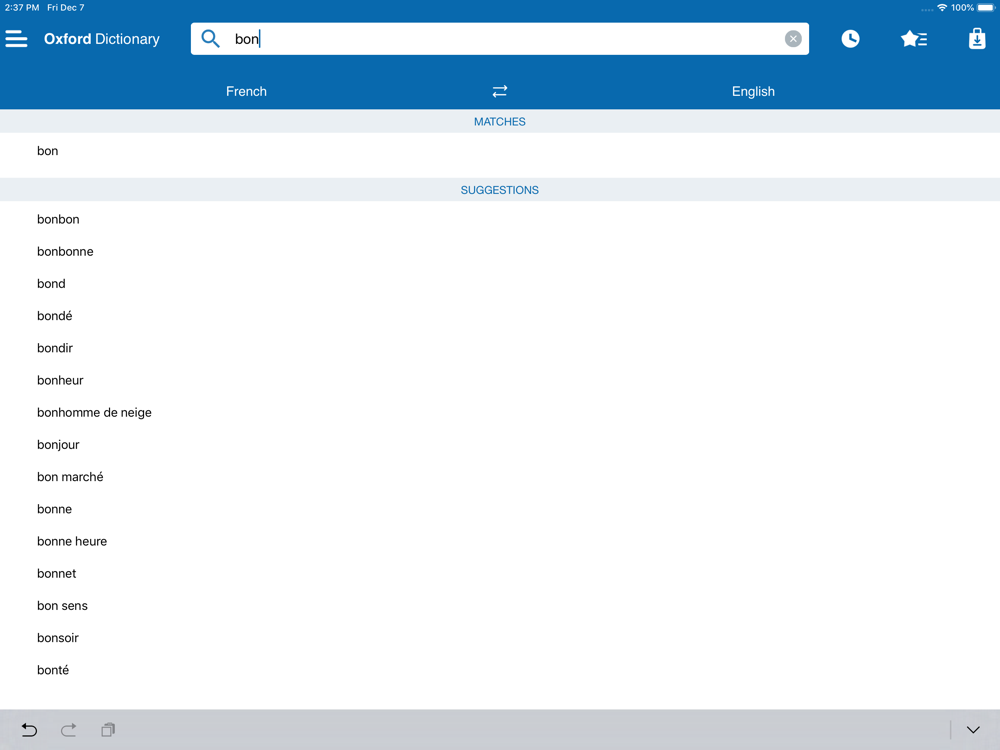The width and height of the screenshot is (1000, 750).
Task: Open suggestion 'bonnet'
Action: point(500,573)
